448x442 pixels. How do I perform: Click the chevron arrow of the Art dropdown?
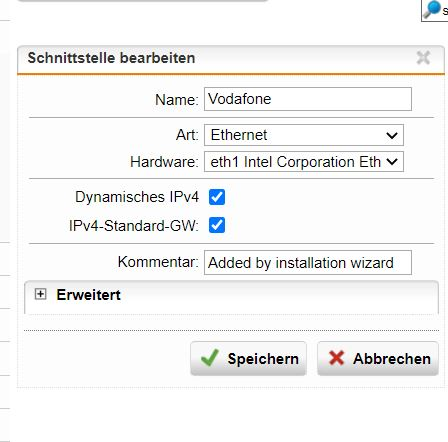[x=392, y=135]
